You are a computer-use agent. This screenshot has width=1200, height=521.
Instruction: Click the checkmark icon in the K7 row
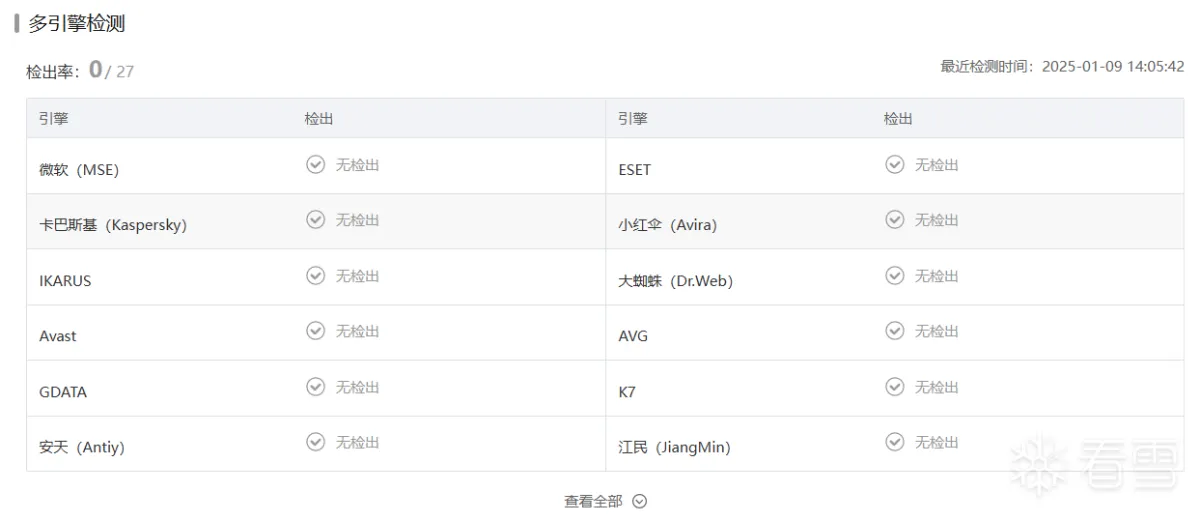[x=895, y=387]
